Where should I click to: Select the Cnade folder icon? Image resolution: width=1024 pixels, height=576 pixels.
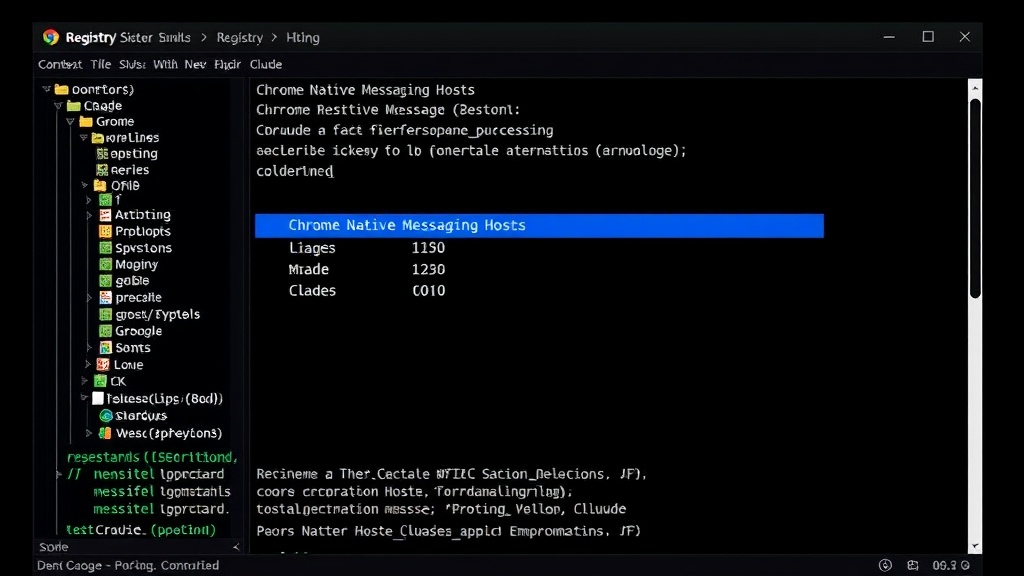(x=74, y=105)
